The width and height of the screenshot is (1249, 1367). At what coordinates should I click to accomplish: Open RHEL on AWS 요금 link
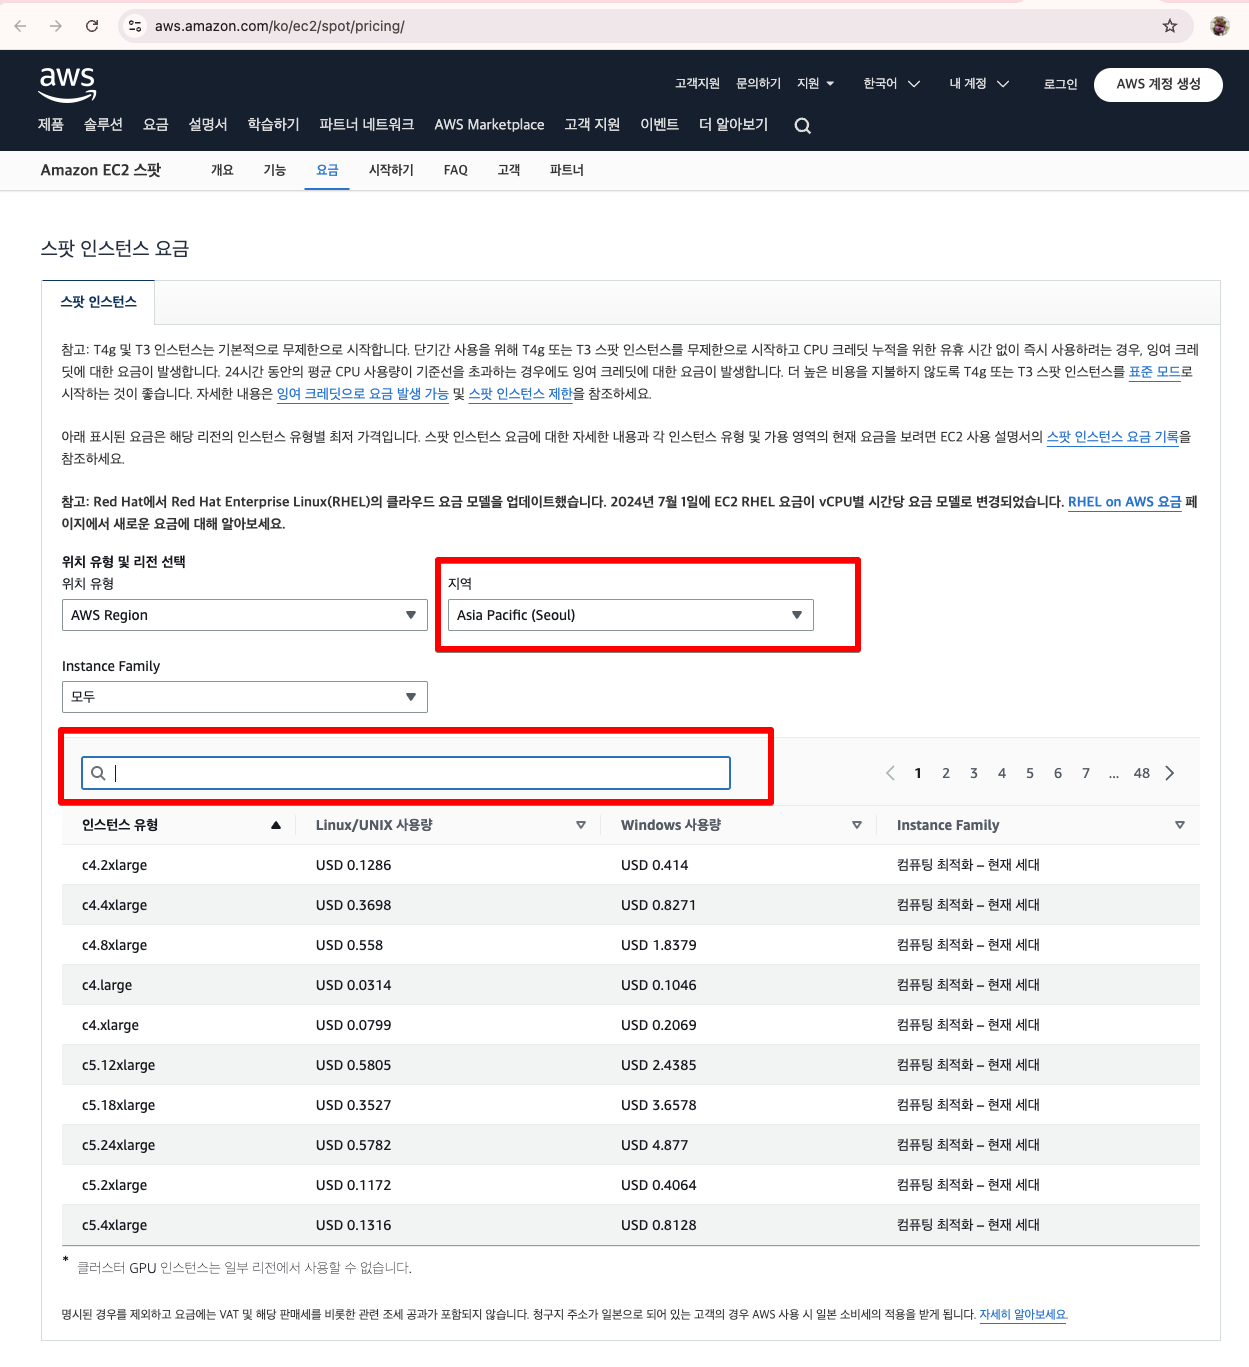1125,502
